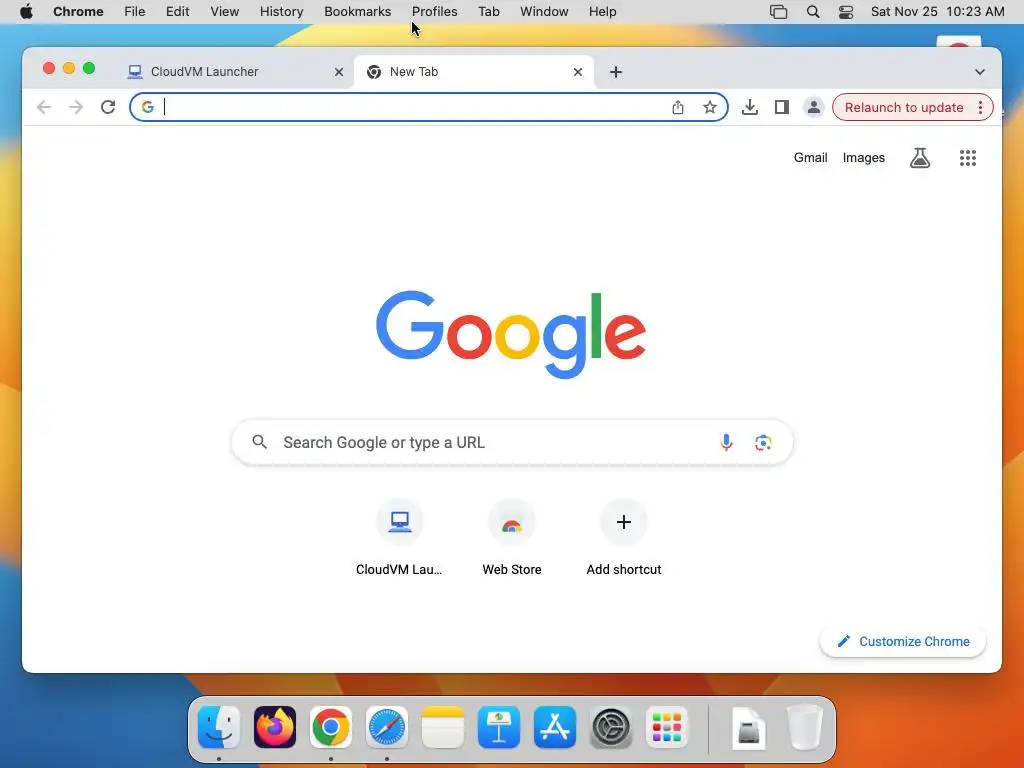Click the date and time clock
The width and height of the screenshot is (1024, 768).
pyautogui.click(x=937, y=12)
